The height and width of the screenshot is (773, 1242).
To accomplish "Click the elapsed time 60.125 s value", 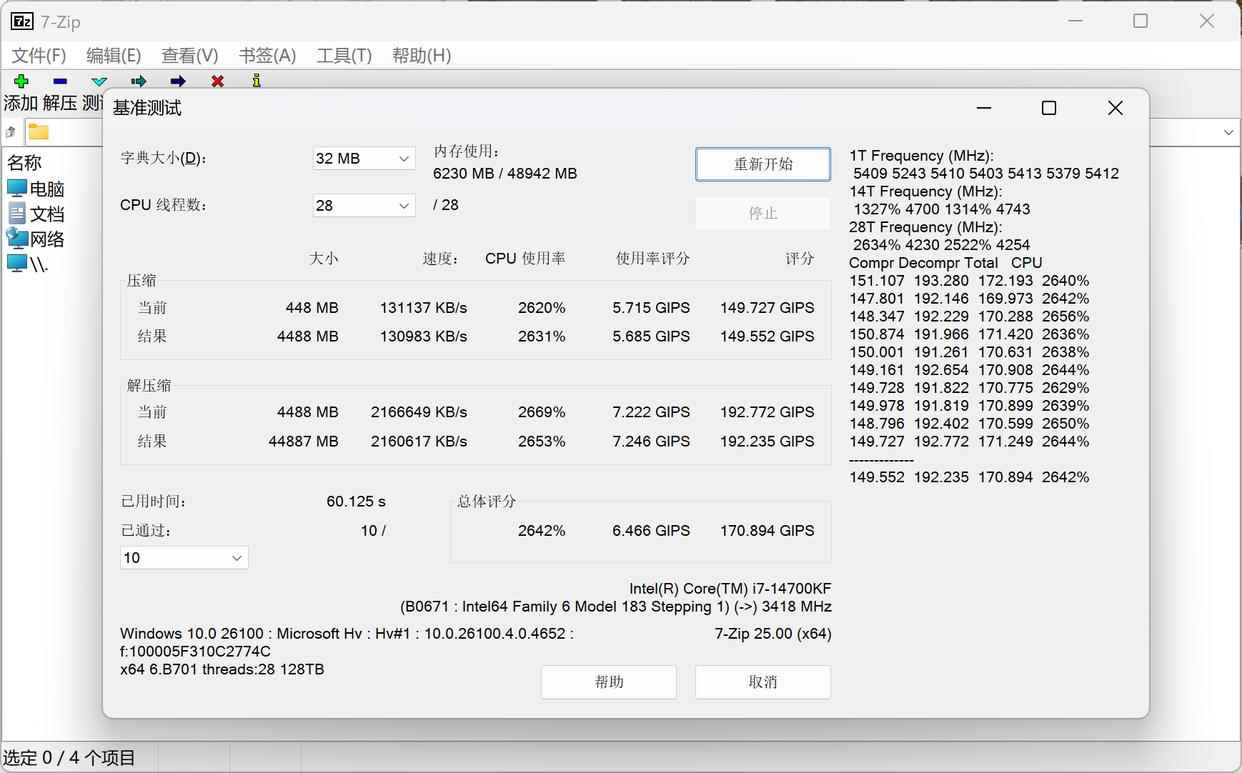I will tap(356, 501).
